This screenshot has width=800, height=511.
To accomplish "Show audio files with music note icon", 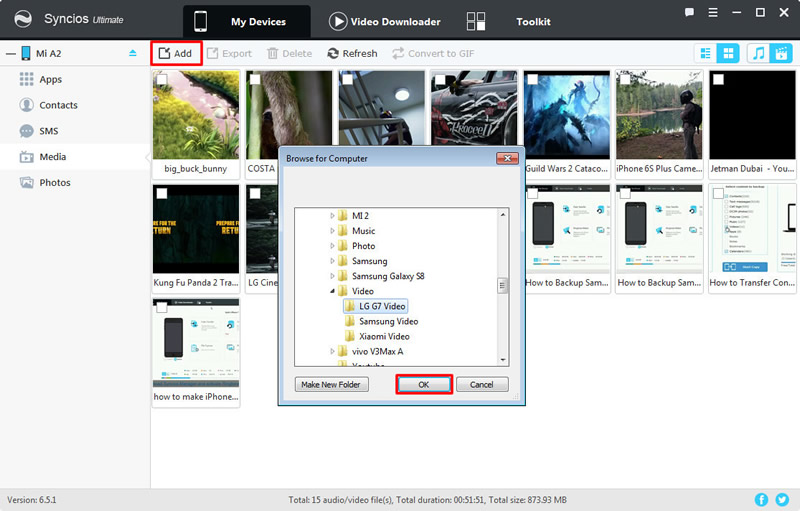I will click(x=759, y=53).
